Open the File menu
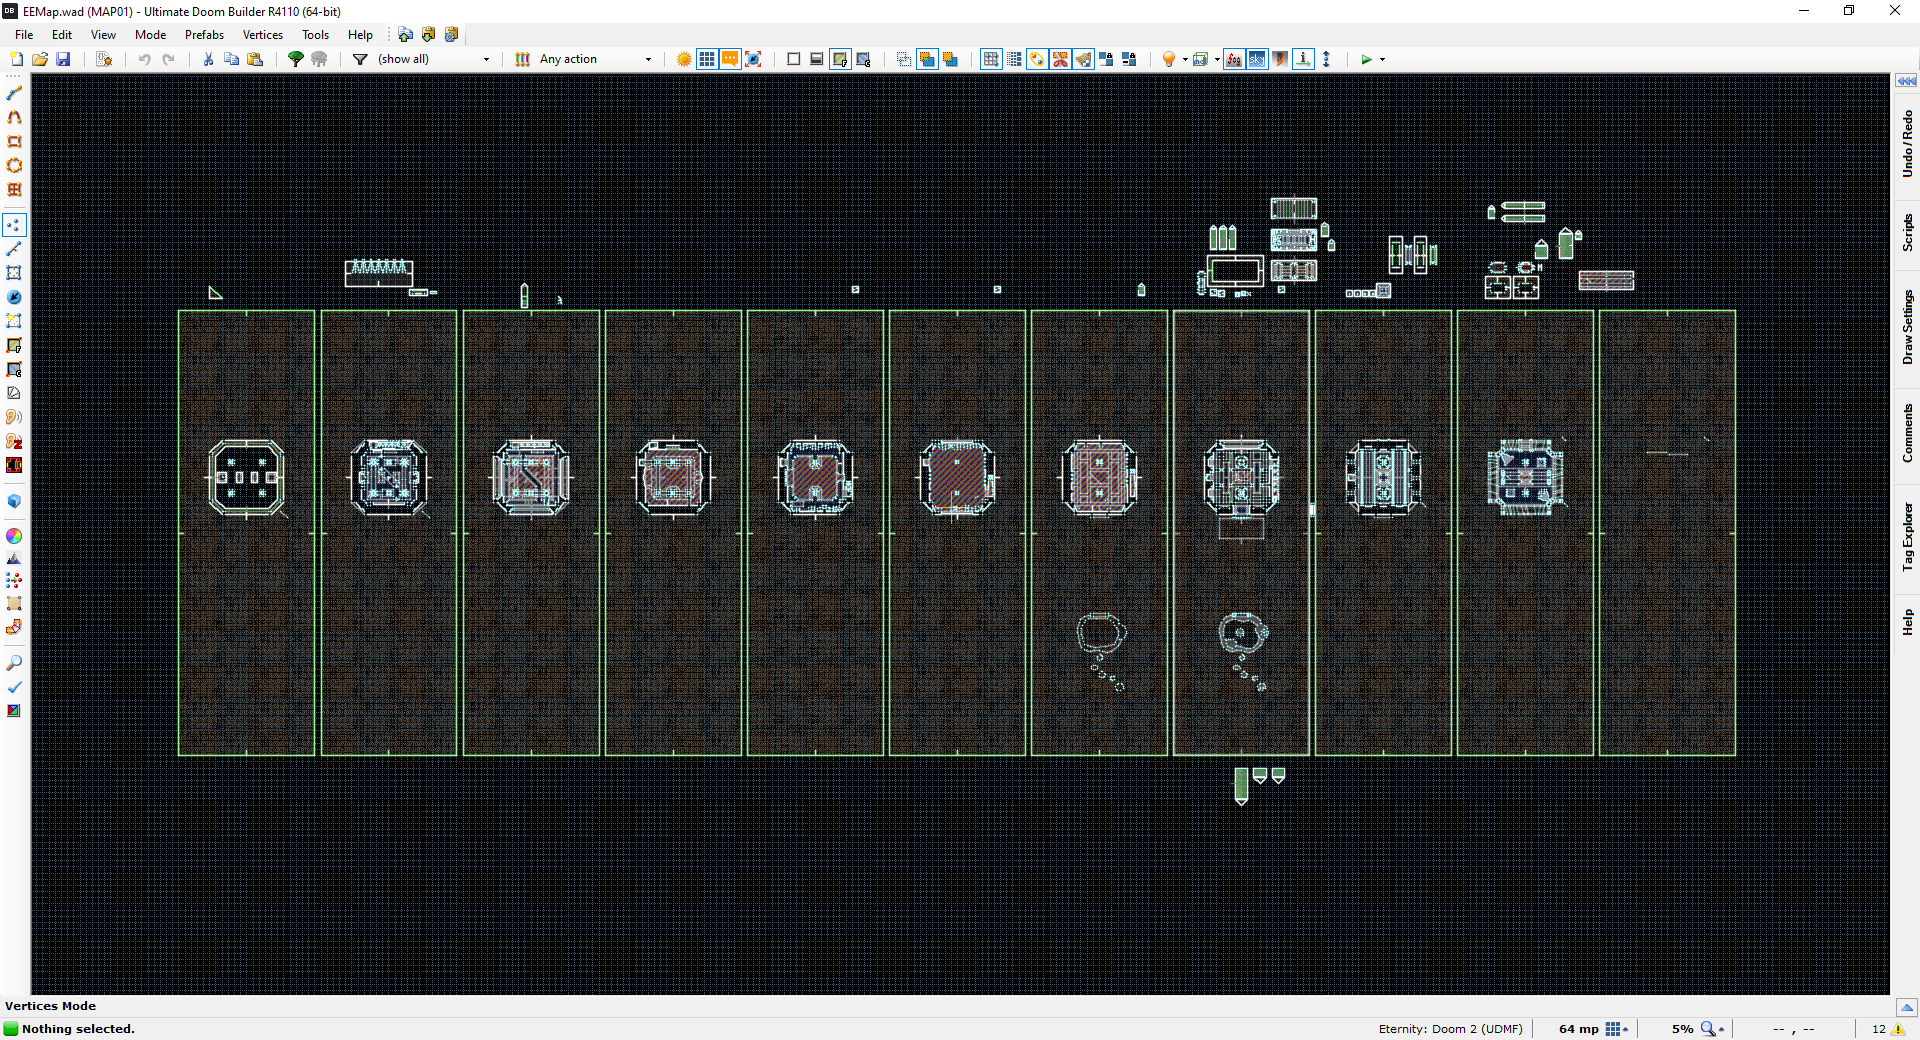Screen dimensions: 1920x1040 click(24, 35)
